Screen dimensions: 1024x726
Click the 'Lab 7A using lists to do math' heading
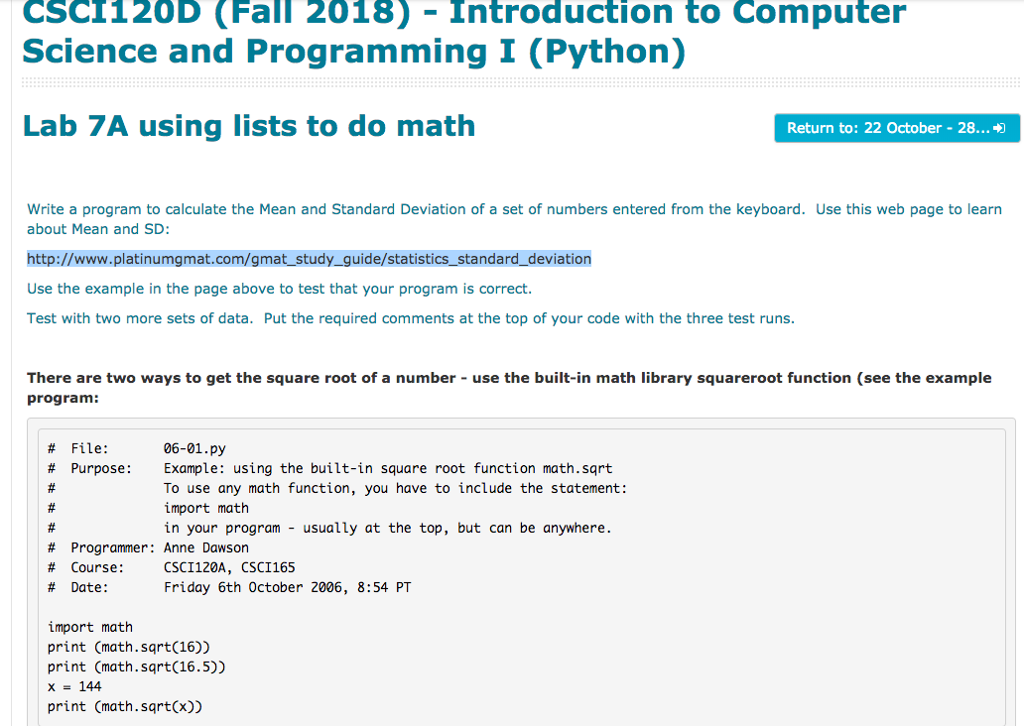coord(249,126)
